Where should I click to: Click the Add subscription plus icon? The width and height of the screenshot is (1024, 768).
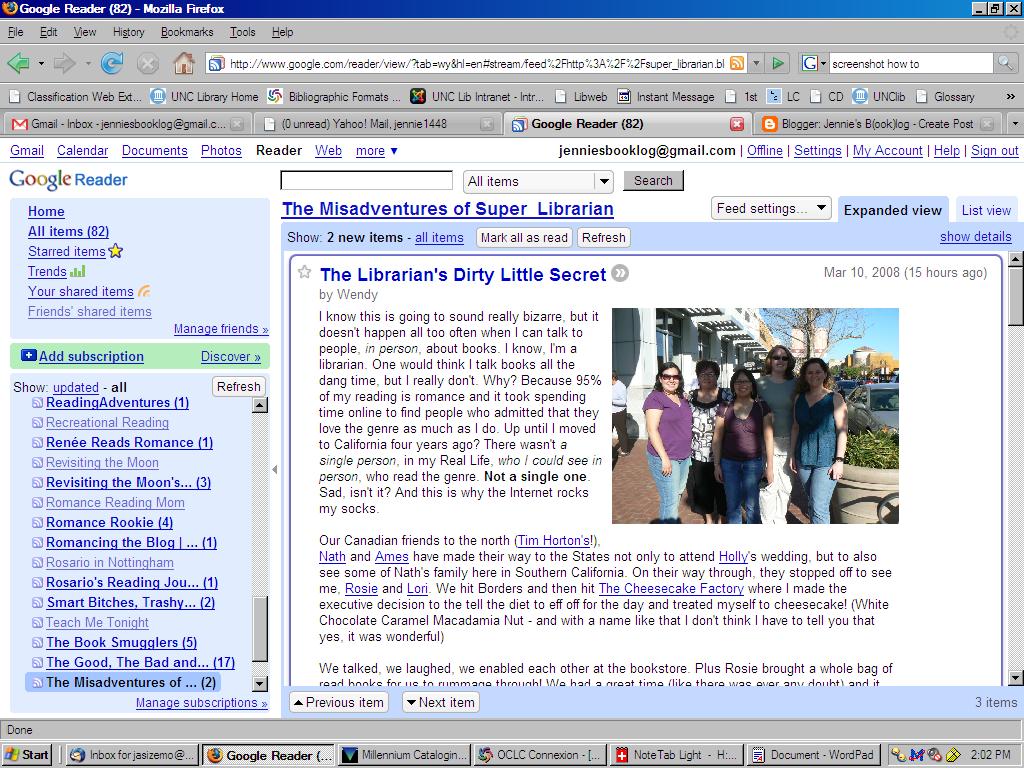[x=29, y=355]
